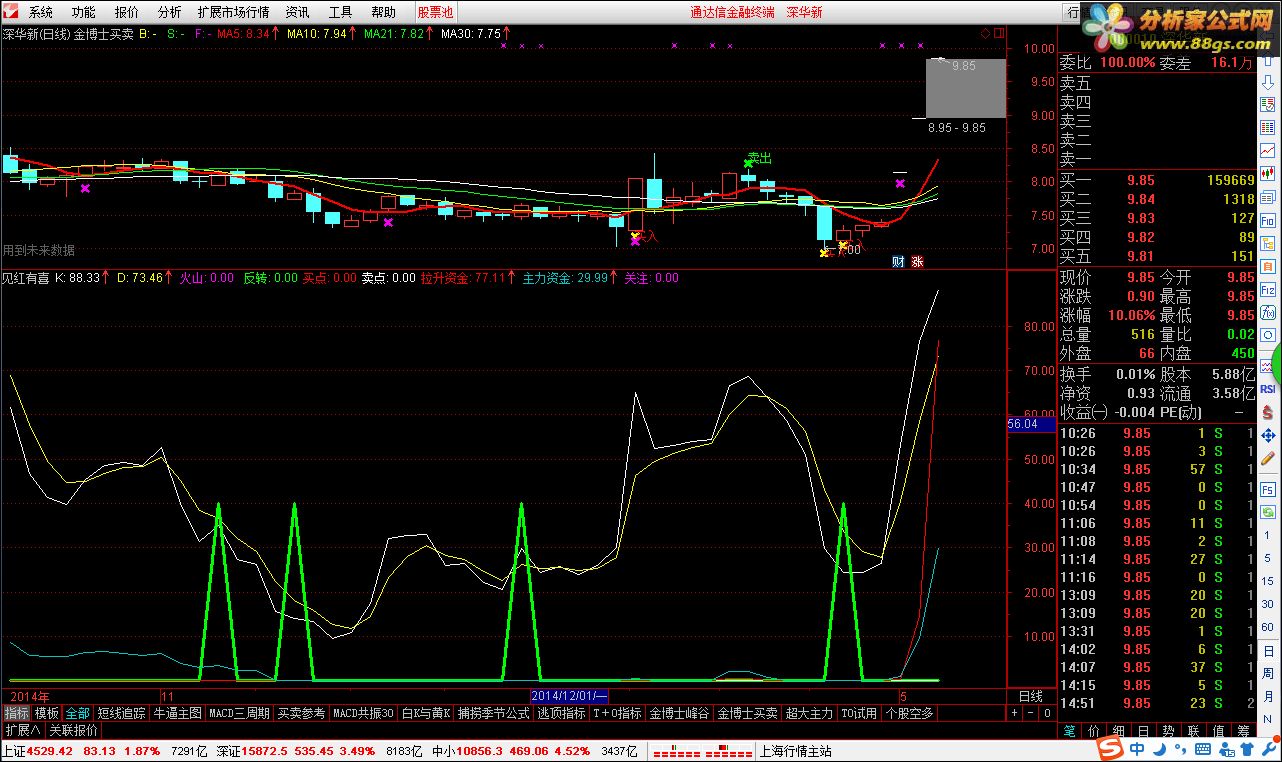1282x762 pixels.
Task: Open the 系统 menu
Action: 40,12
